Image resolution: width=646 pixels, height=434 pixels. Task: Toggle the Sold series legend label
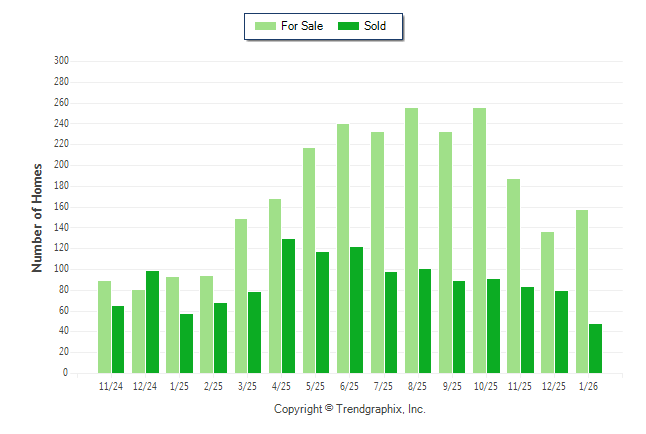click(x=375, y=26)
